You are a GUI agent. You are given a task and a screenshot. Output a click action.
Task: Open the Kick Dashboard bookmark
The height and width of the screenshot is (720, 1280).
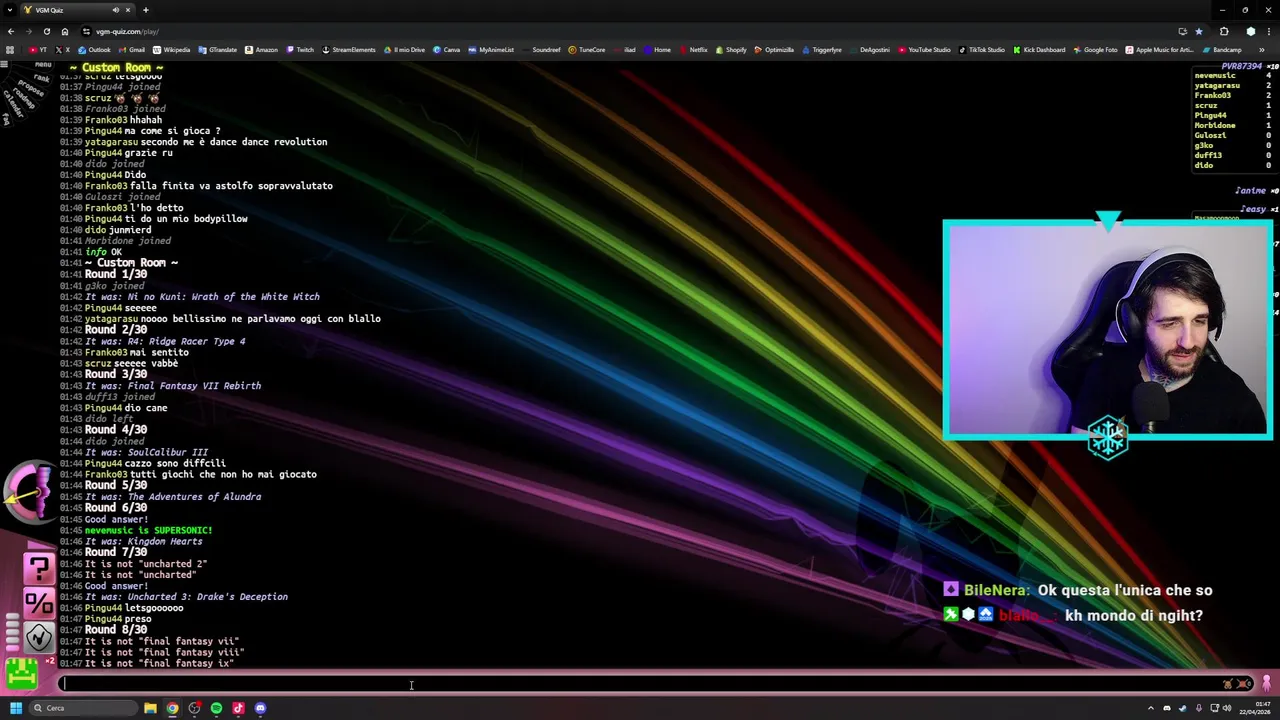coord(1039,50)
